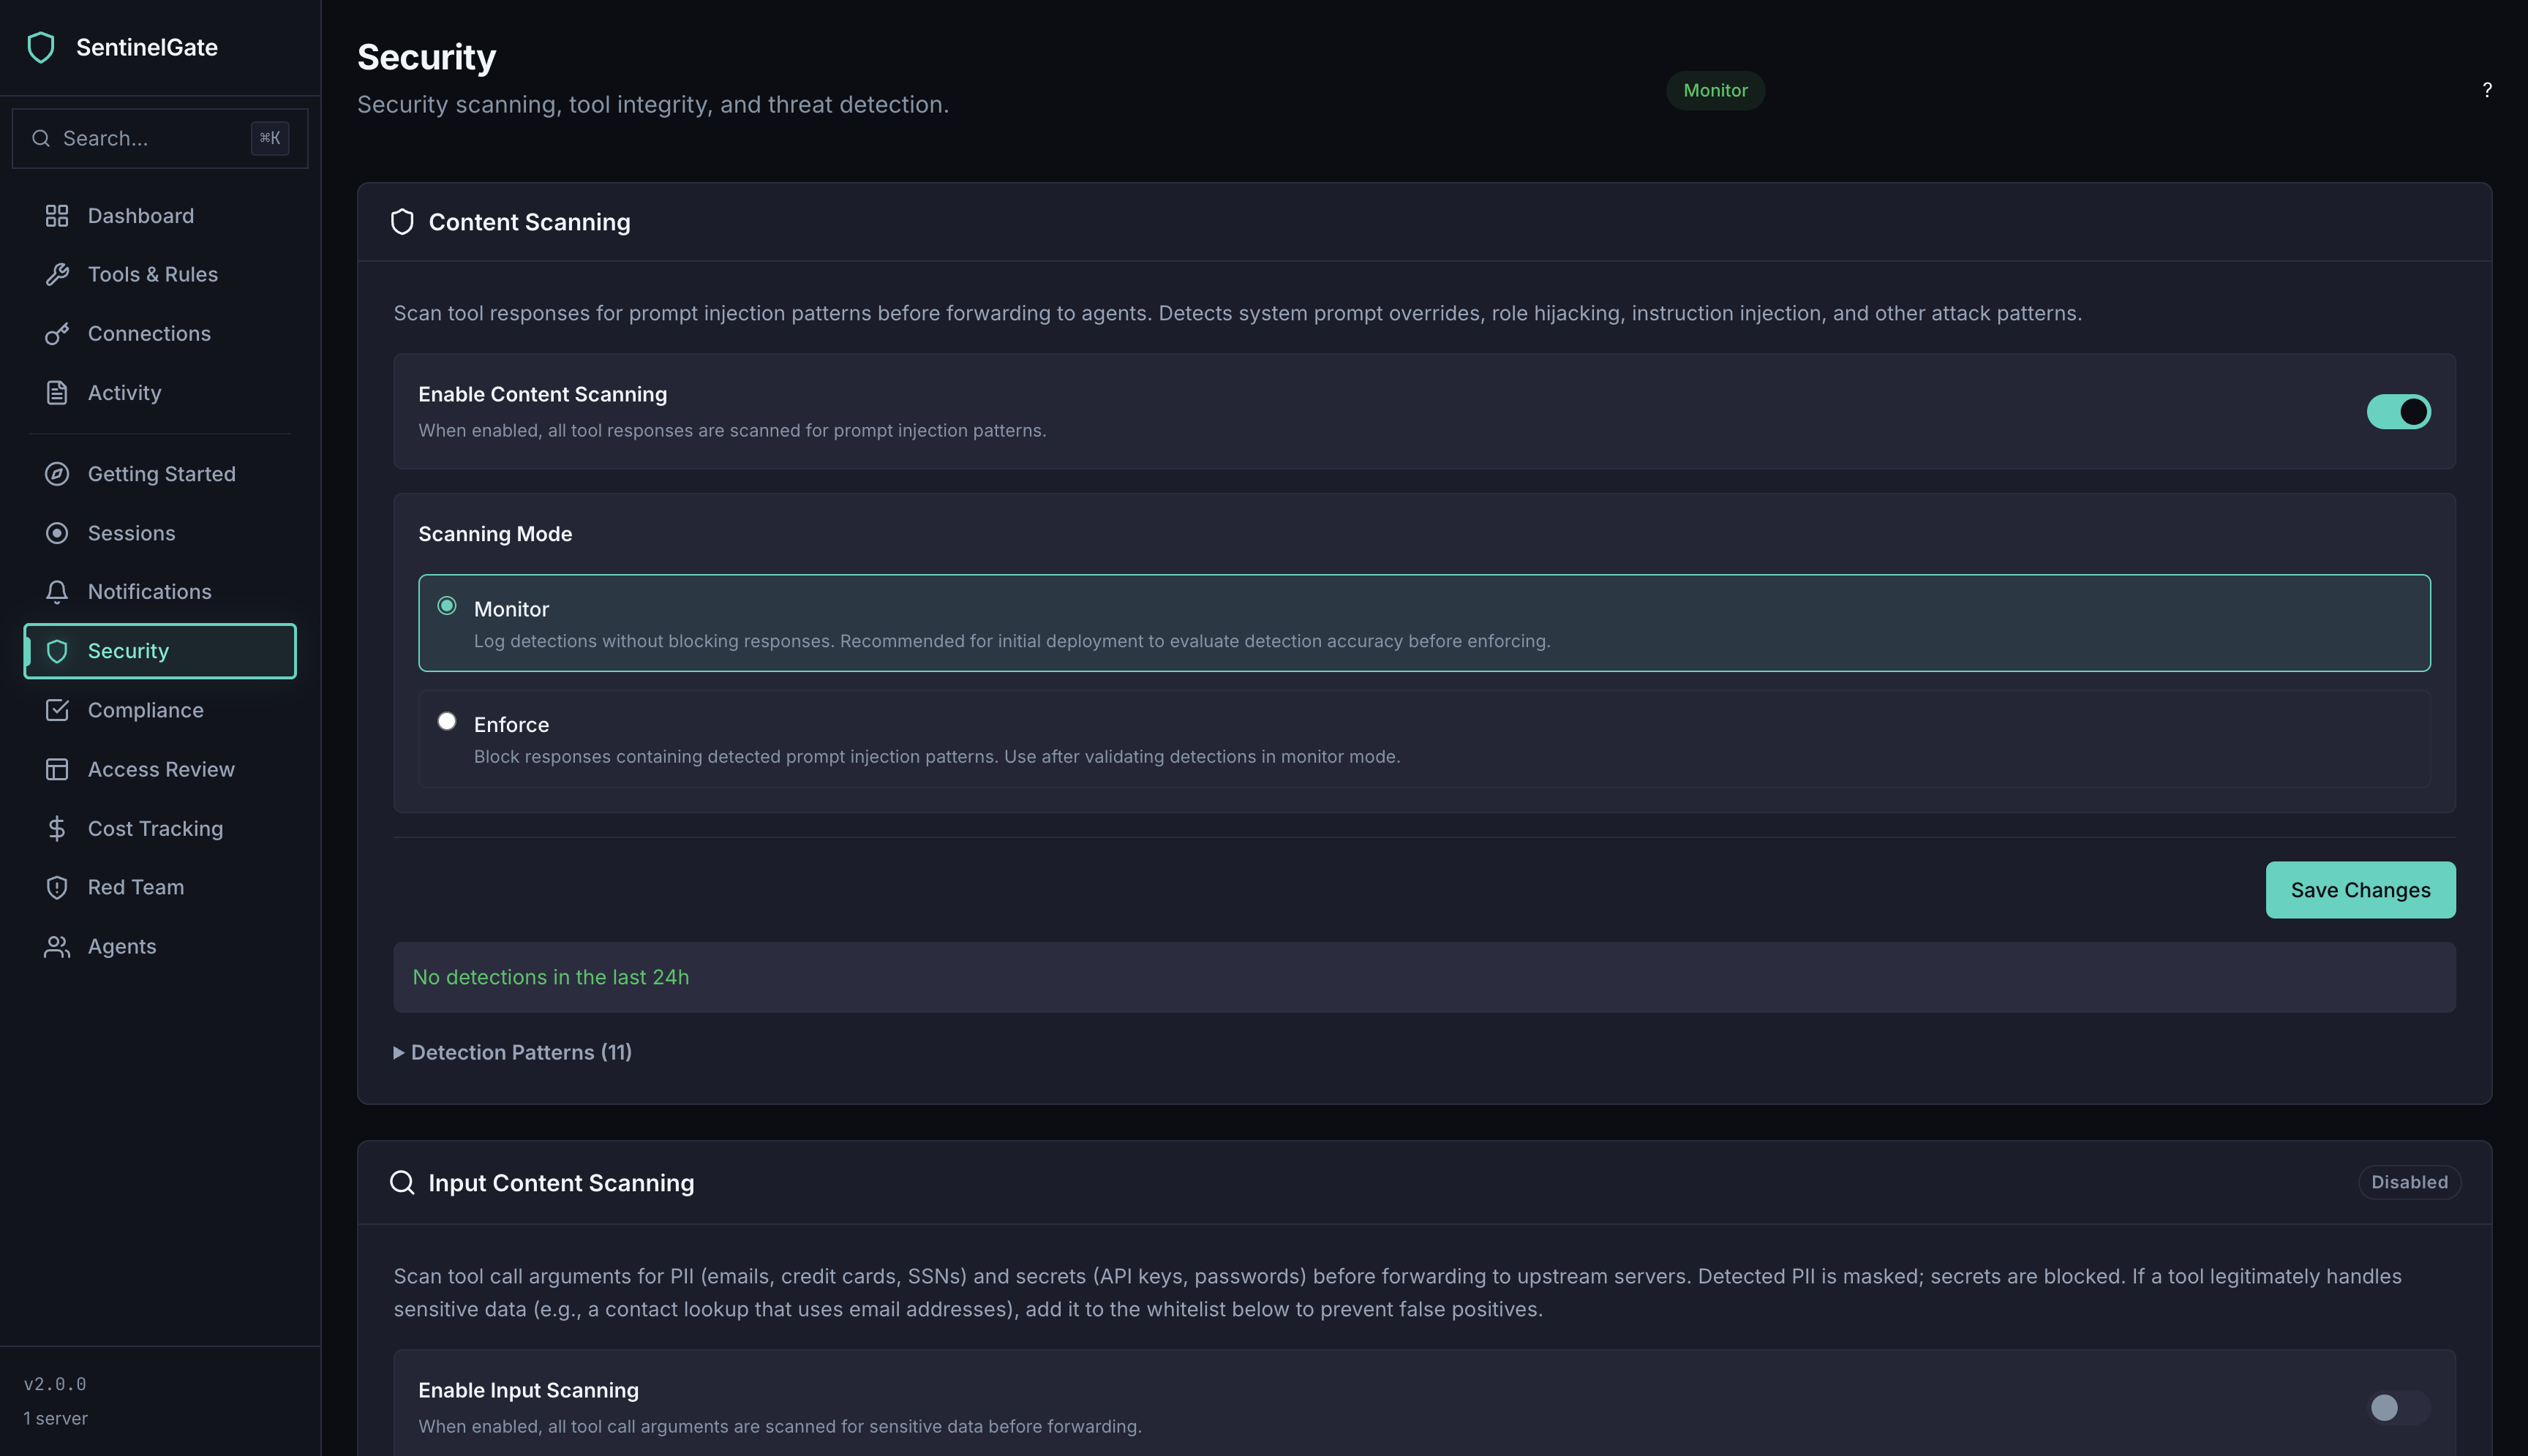This screenshot has width=2528, height=1456.
Task: Click the Red Team shield icon
Action: [57, 887]
